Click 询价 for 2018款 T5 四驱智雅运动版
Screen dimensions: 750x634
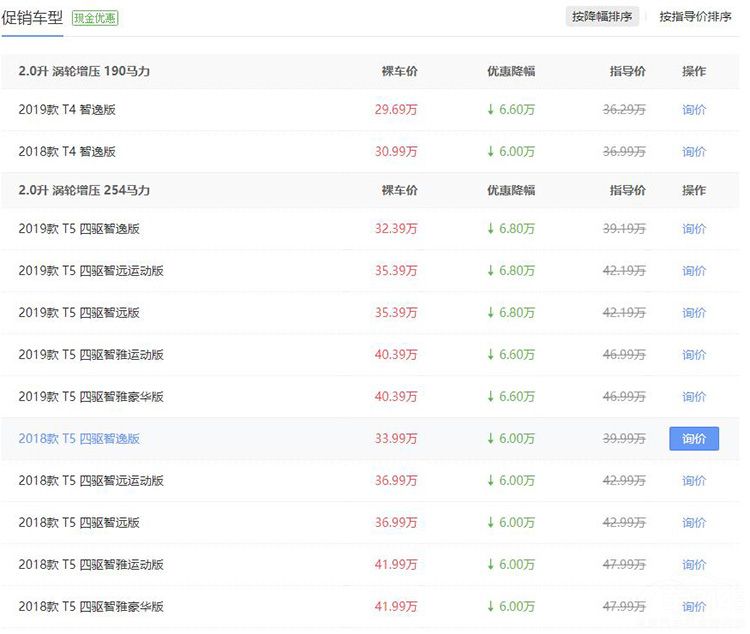pyautogui.click(x=694, y=565)
